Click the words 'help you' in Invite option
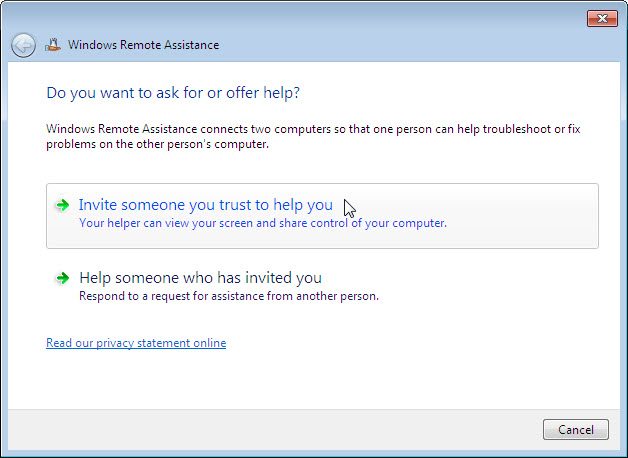The width and height of the screenshot is (628, 458). tap(303, 205)
